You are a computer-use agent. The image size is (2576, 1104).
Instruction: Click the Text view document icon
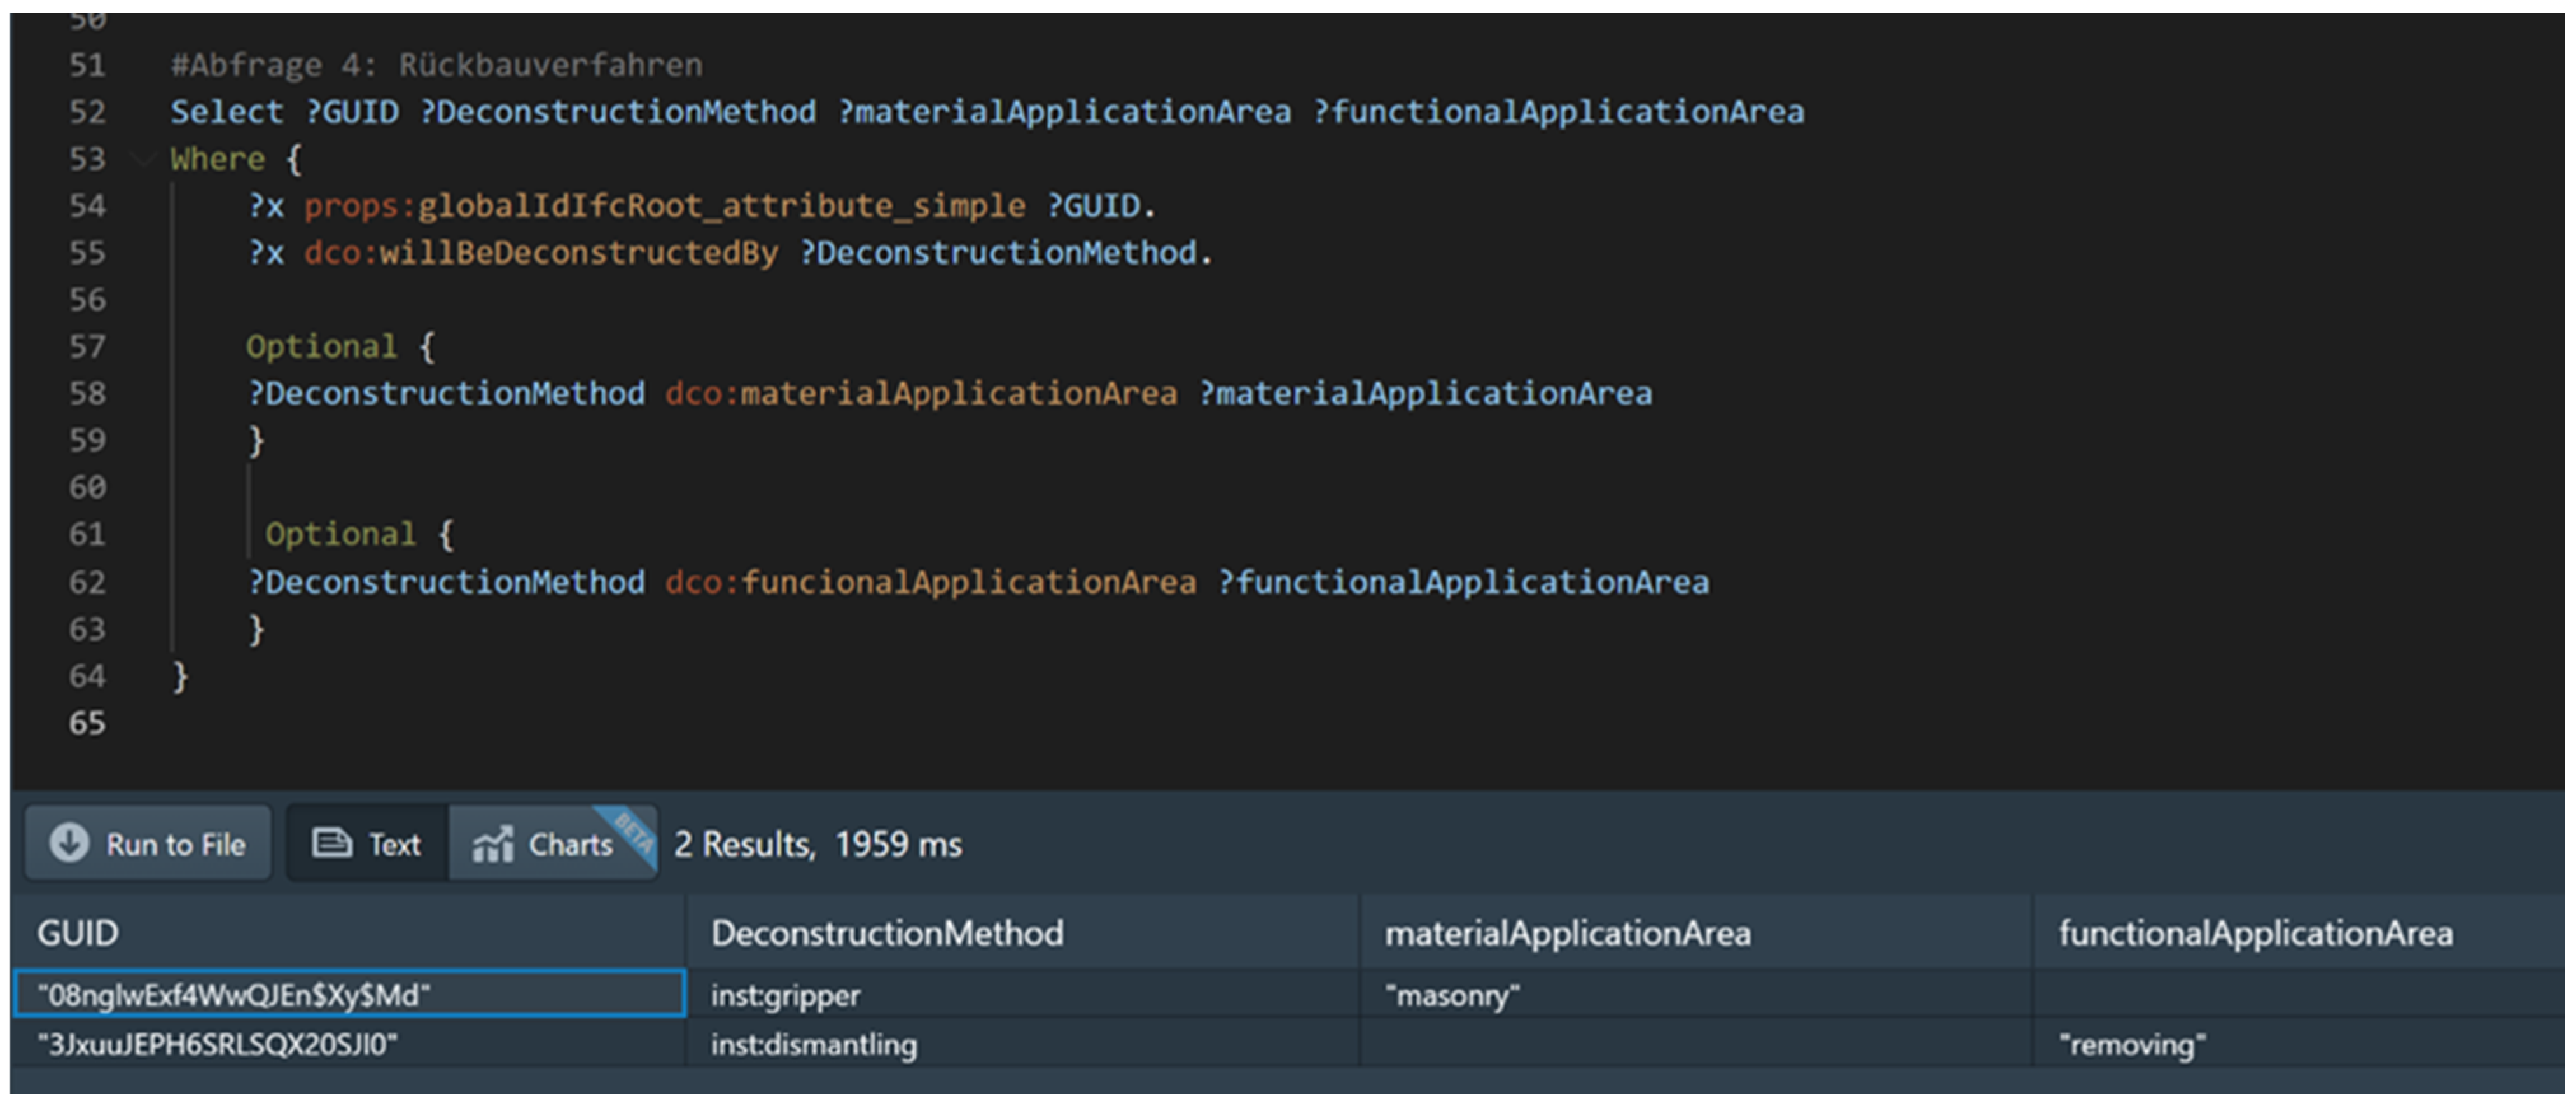(x=331, y=843)
